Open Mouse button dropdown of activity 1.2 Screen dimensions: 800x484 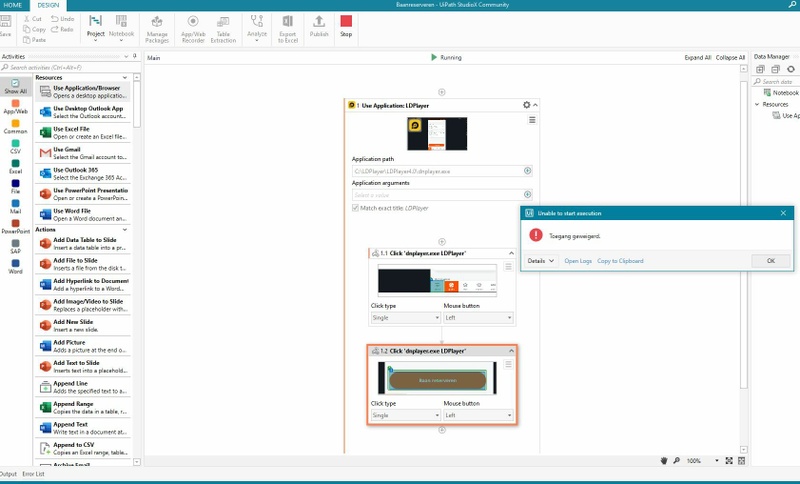click(x=478, y=415)
